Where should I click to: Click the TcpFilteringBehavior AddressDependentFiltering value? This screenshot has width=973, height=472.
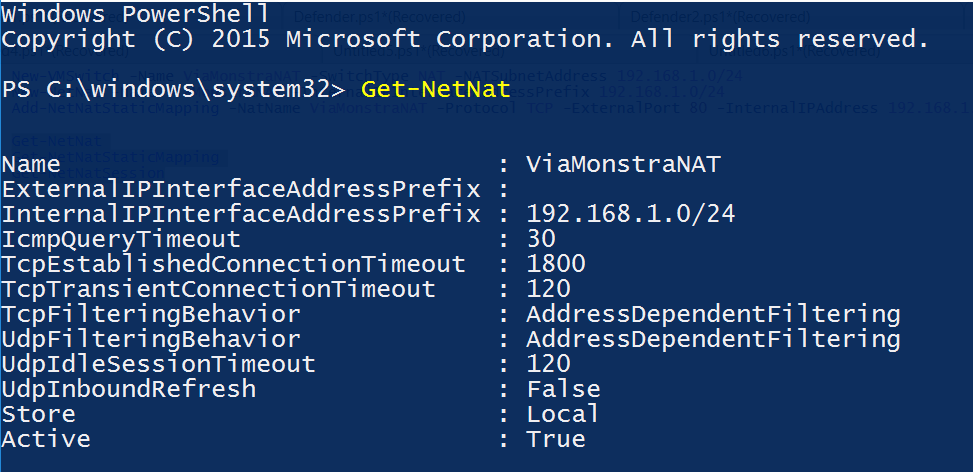coord(713,314)
